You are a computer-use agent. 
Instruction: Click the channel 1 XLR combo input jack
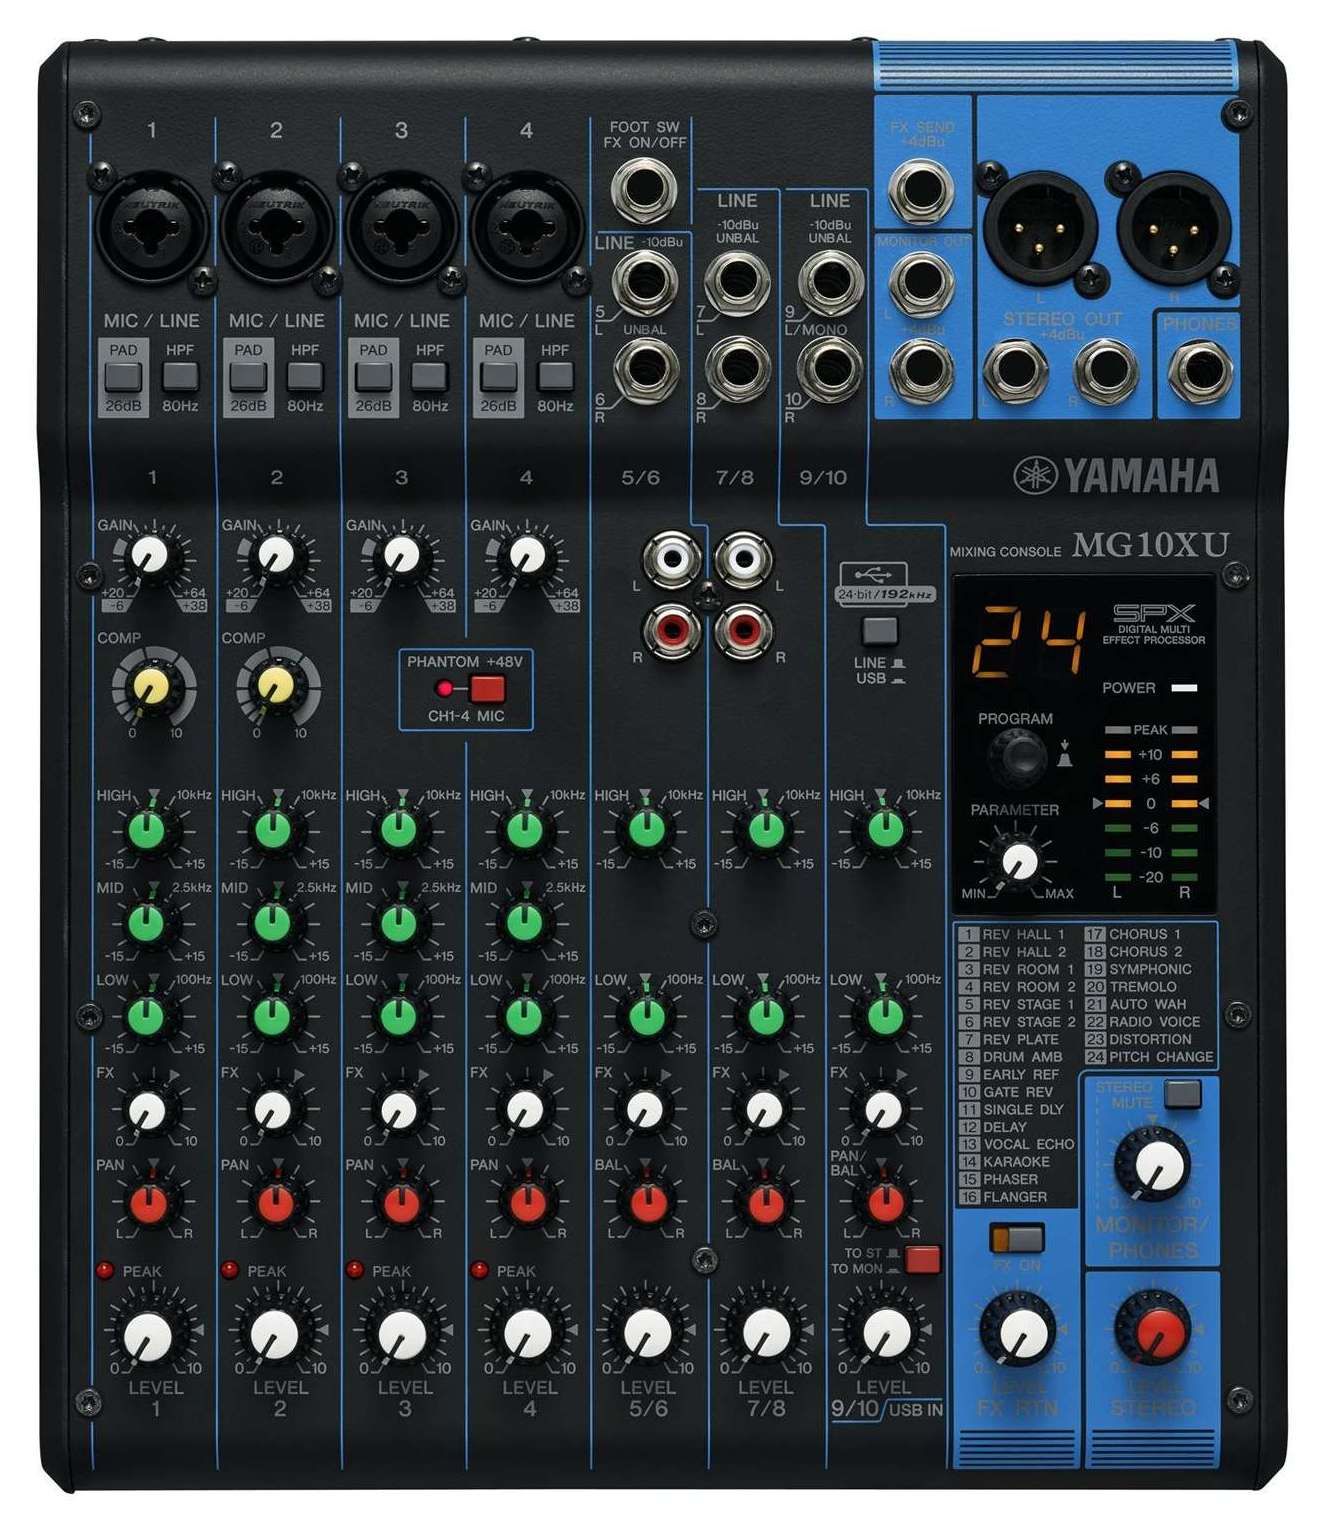click(x=150, y=228)
